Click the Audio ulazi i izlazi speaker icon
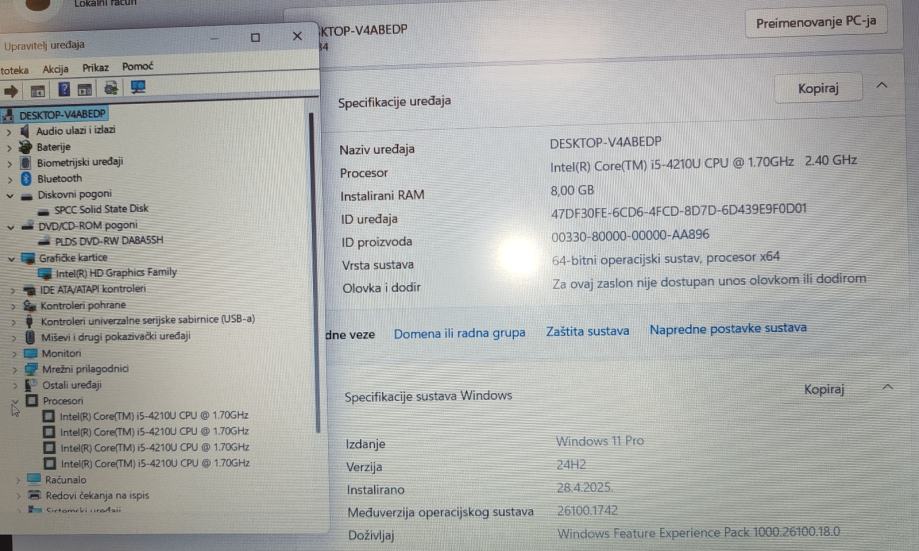The image size is (919, 551). 25,131
